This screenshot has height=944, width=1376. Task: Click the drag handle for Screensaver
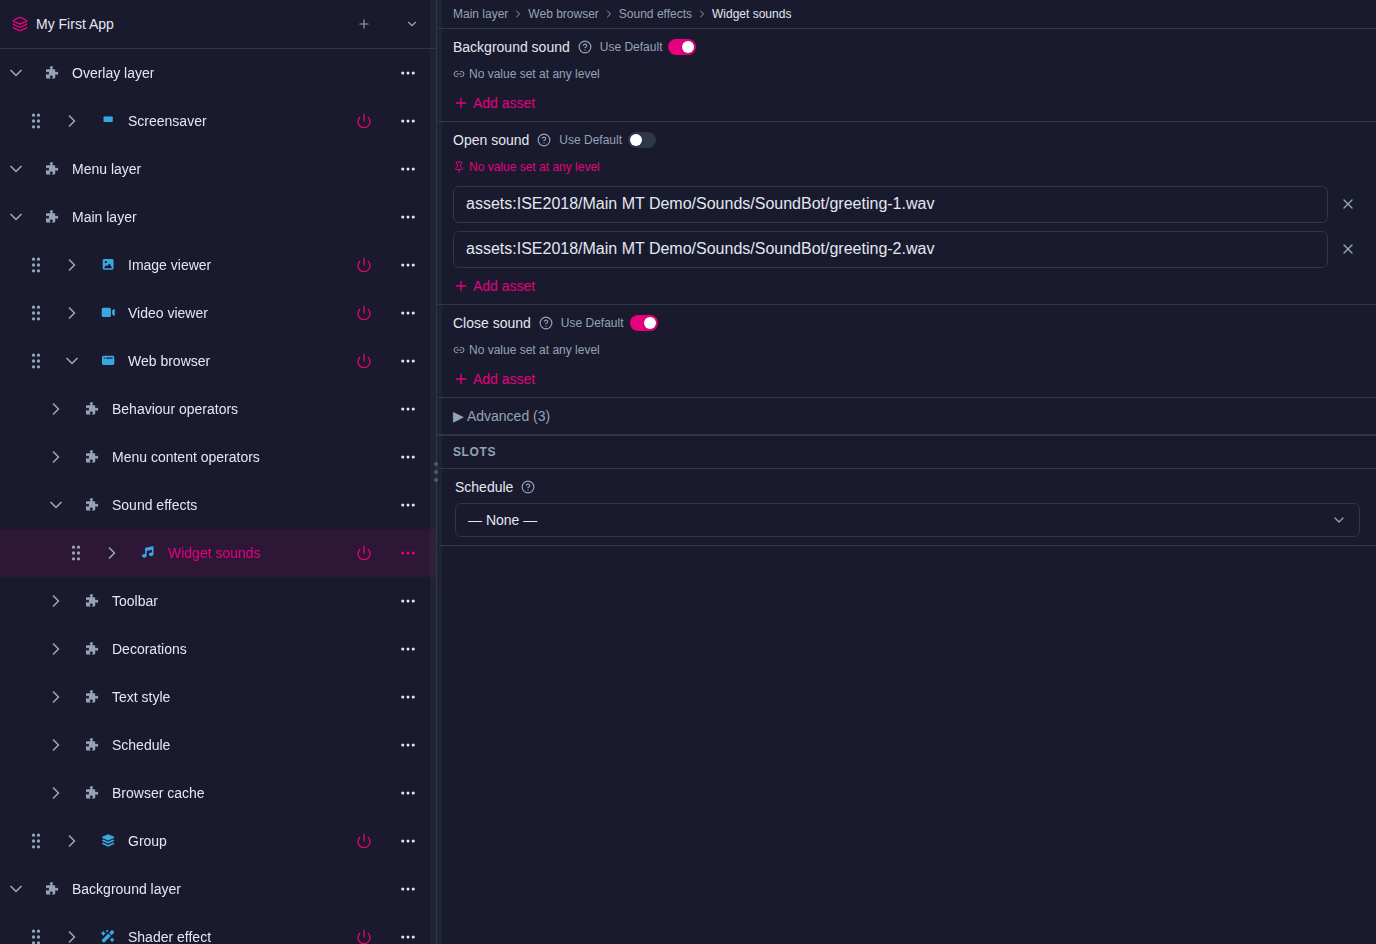(36, 121)
